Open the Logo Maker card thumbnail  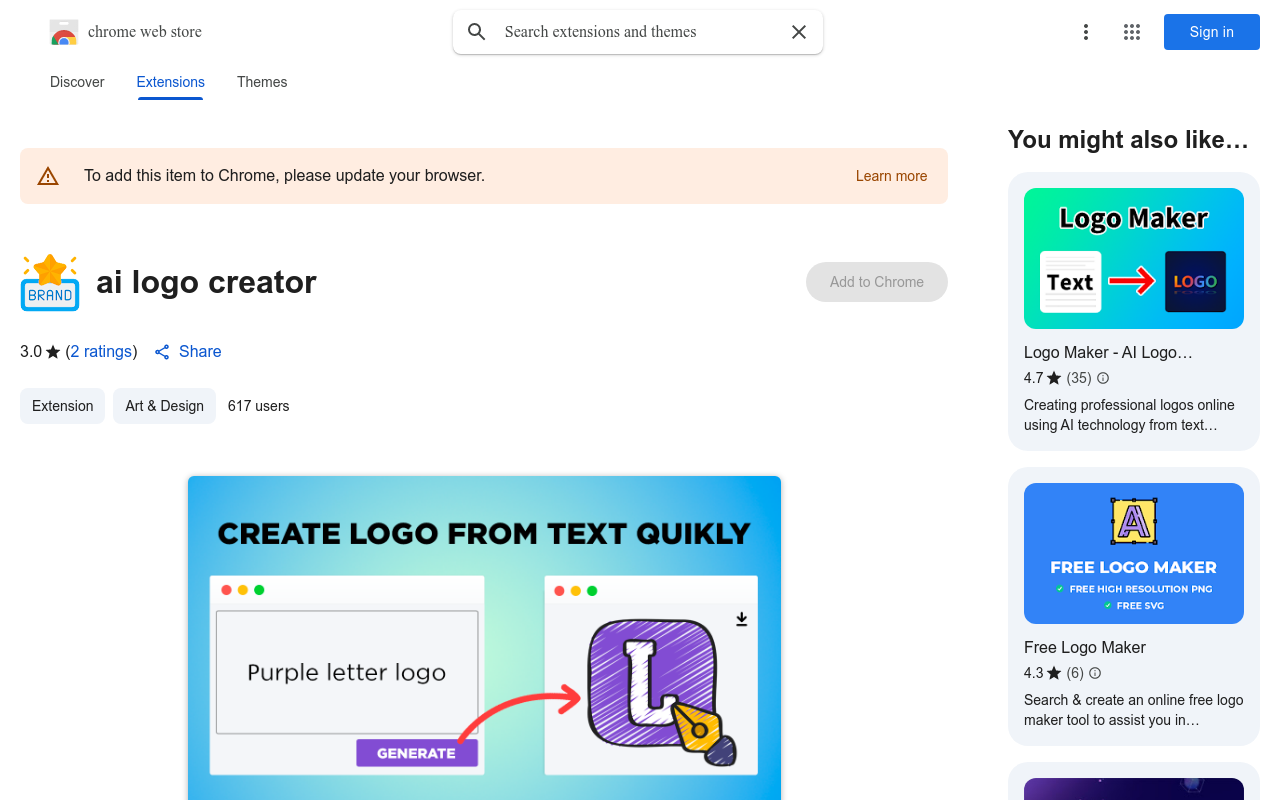[1134, 259]
